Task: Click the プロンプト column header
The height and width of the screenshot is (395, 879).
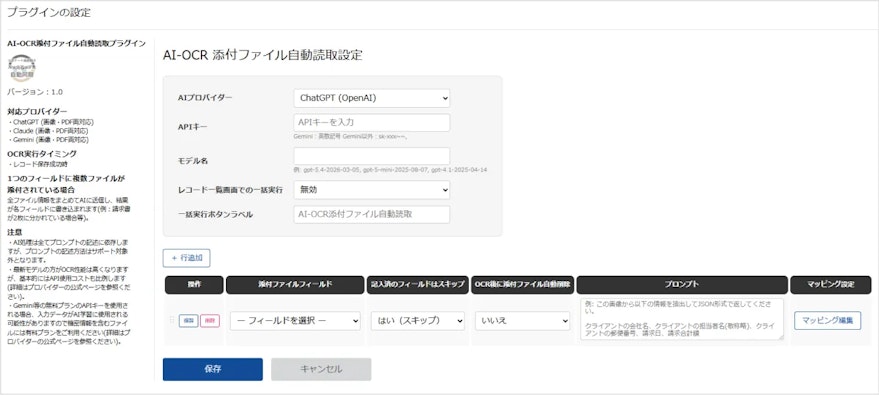Action: (x=682, y=285)
